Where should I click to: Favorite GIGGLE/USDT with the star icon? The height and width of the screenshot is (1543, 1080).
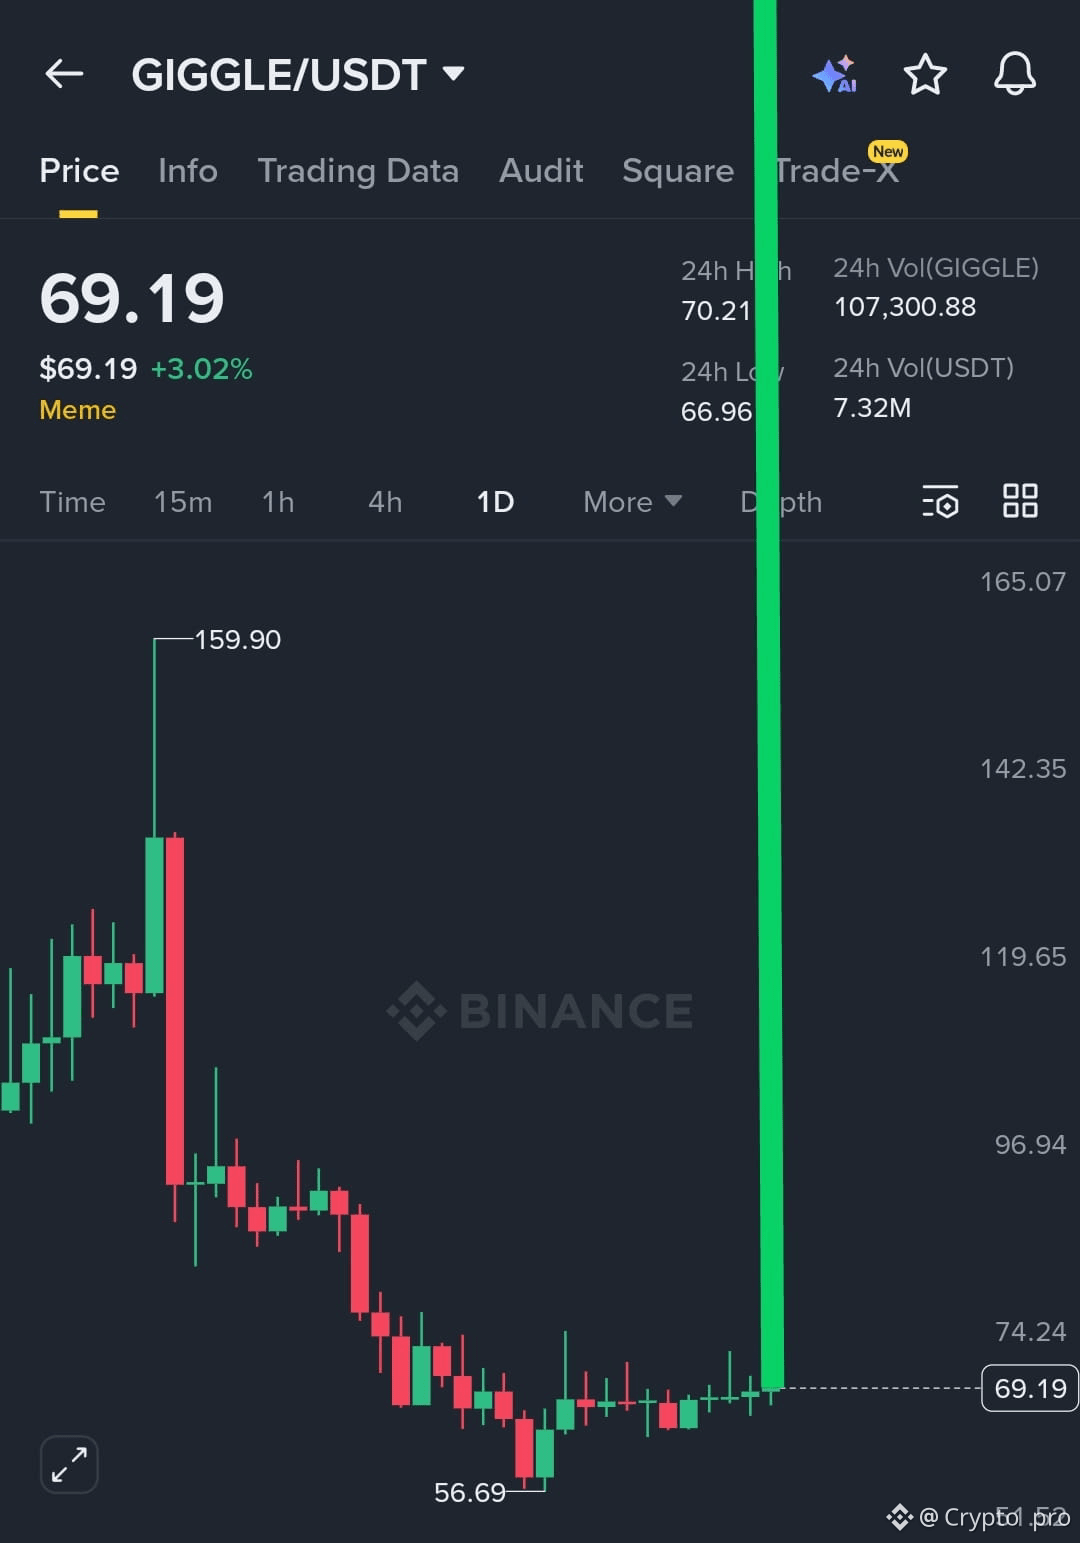pyautogui.click(x=925, y=73)
